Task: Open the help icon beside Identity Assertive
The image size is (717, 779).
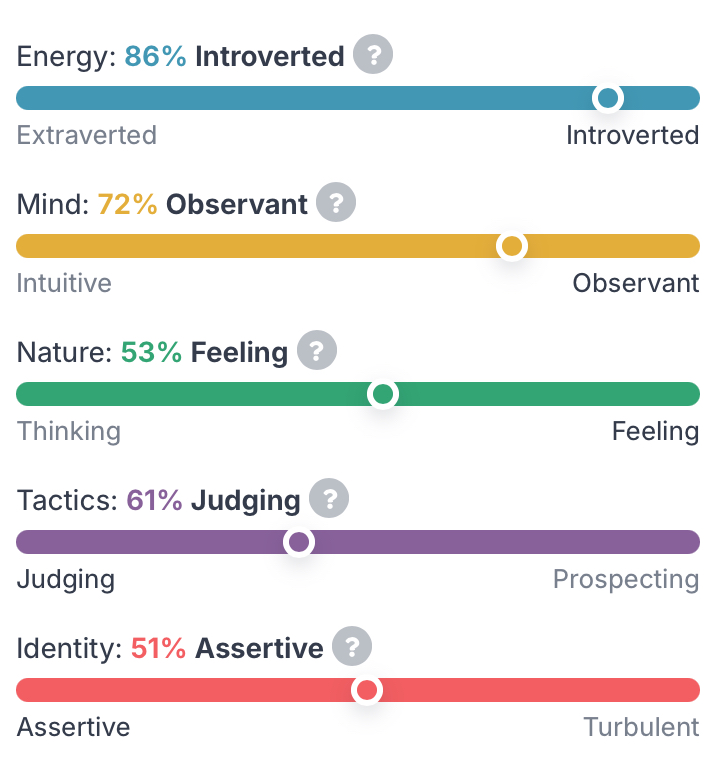Action: [x=352, y=646]
